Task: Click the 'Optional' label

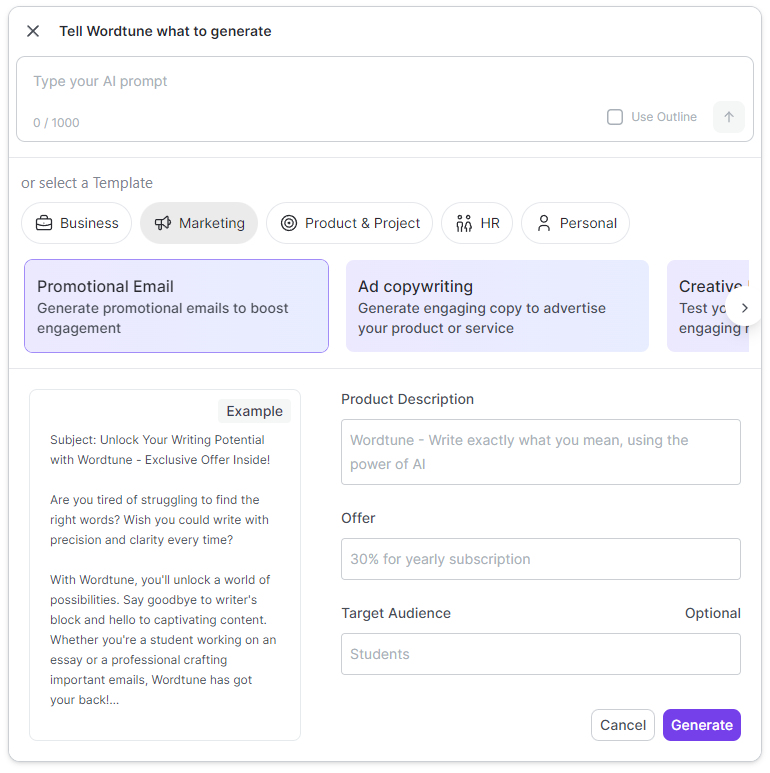Action: (x=713, y=613)
